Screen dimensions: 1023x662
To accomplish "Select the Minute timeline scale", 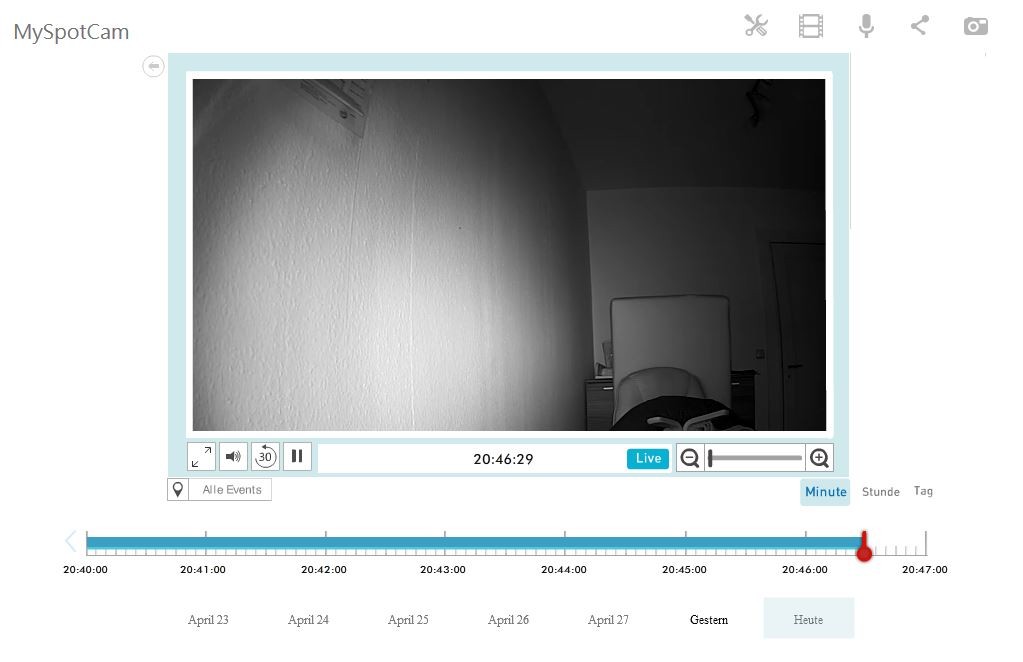I will (825, 492).
